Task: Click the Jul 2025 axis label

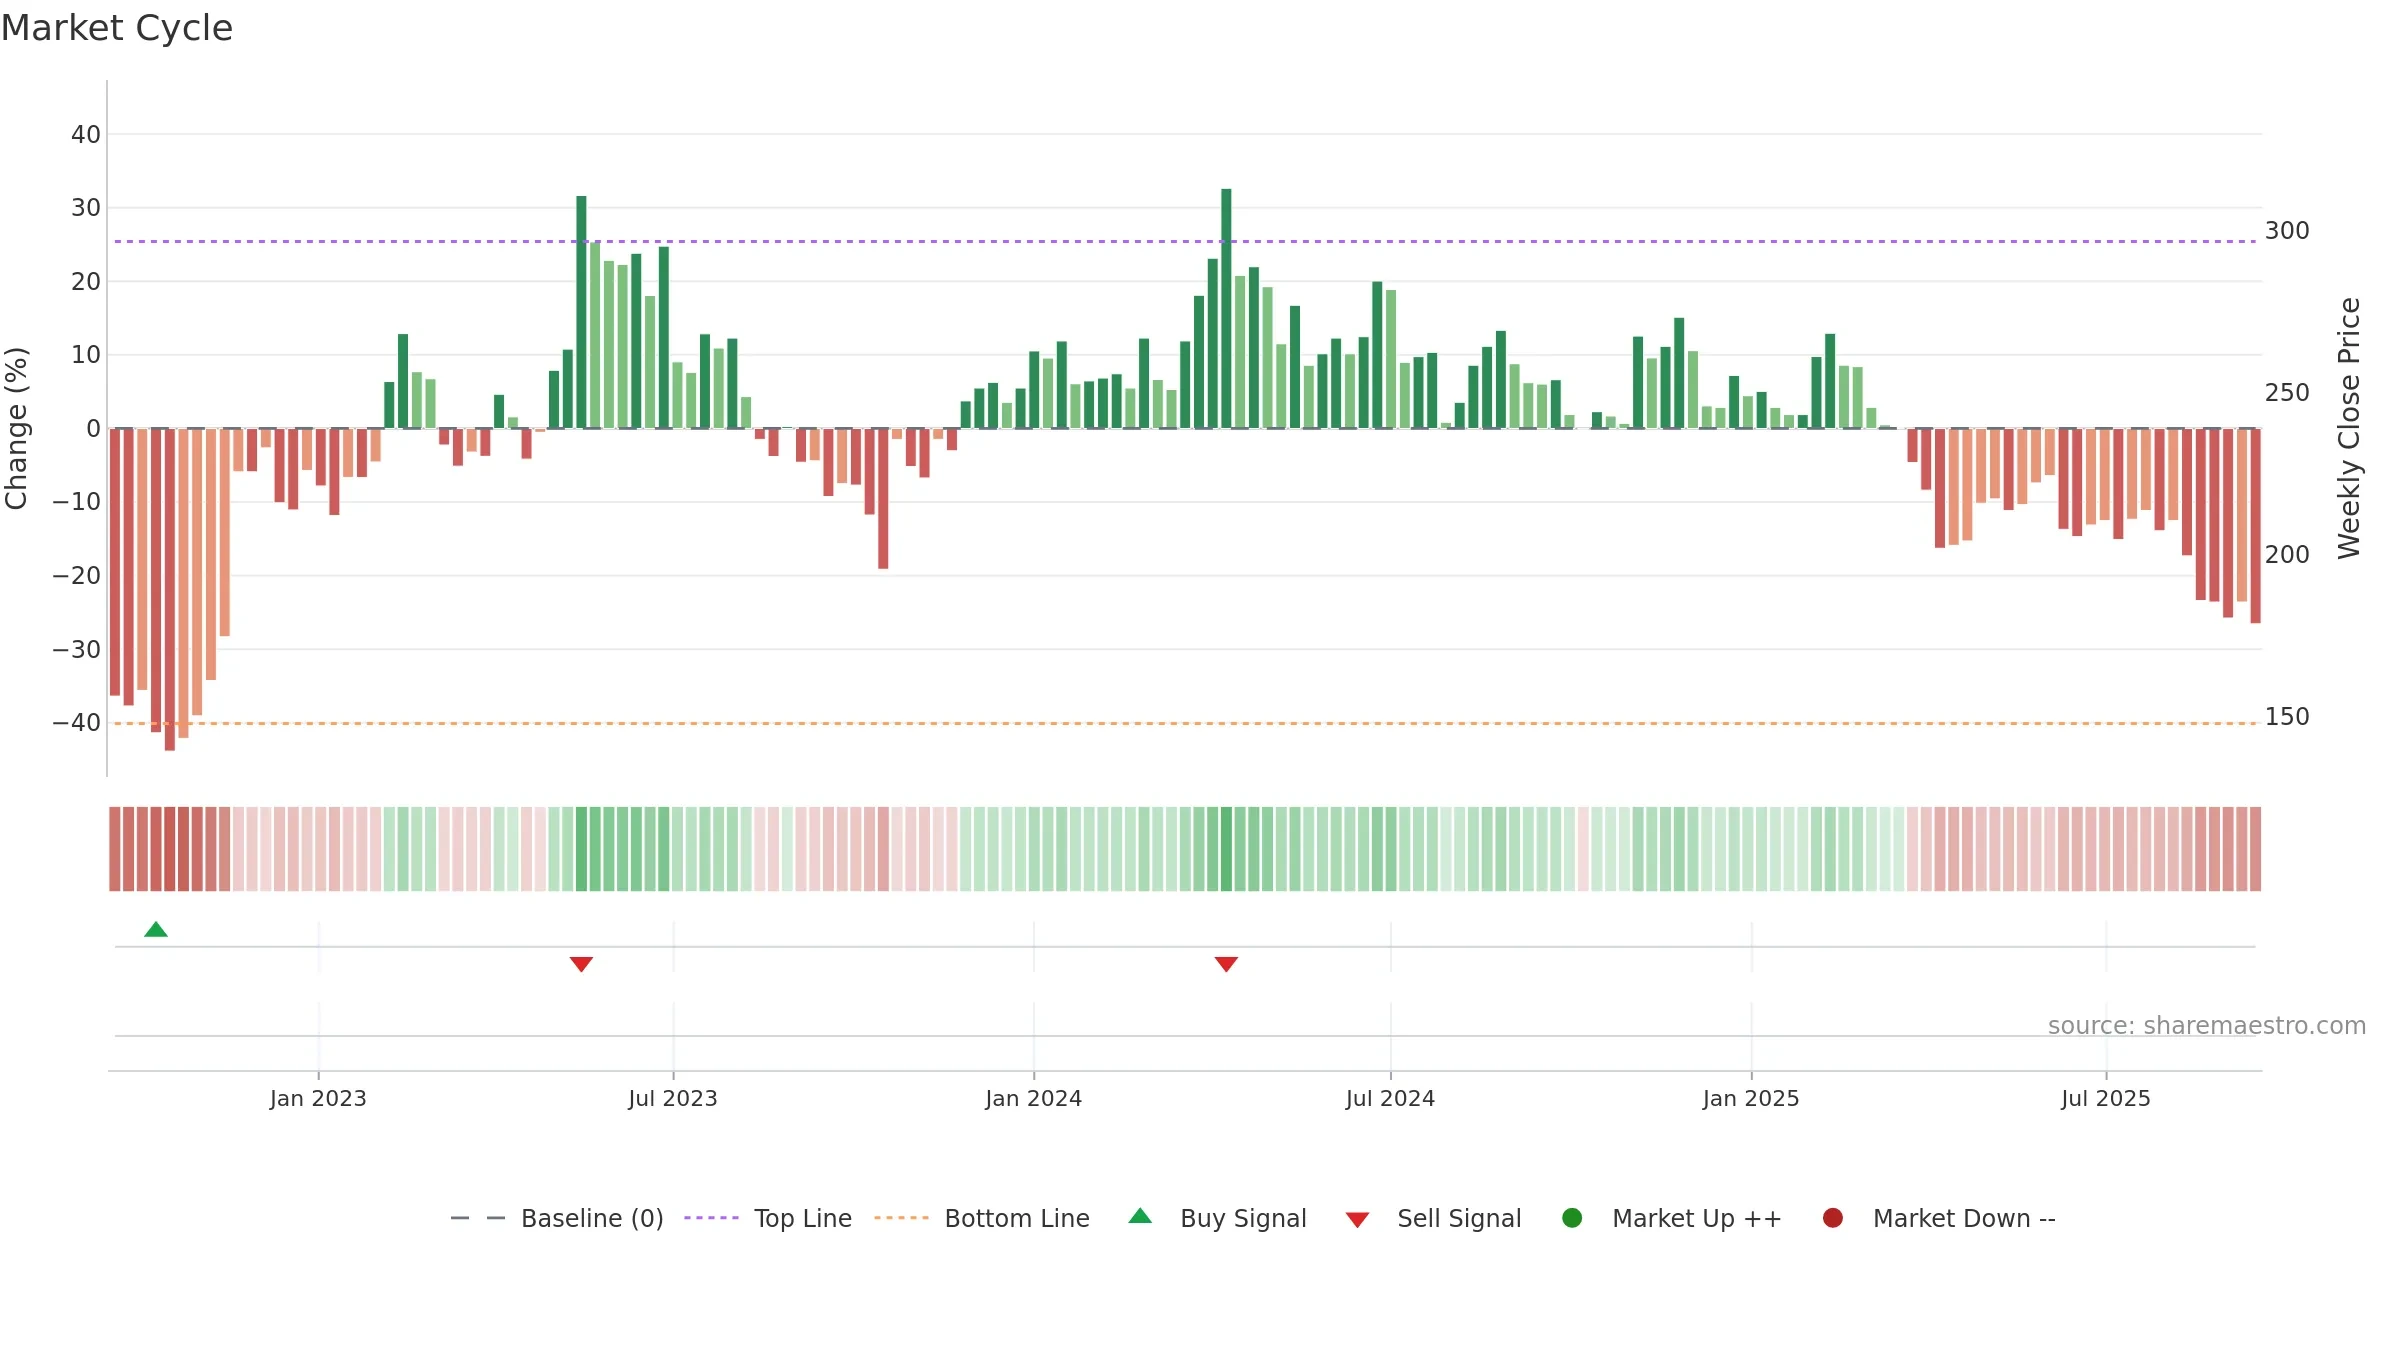Action: click(x=2106, y=1098)
